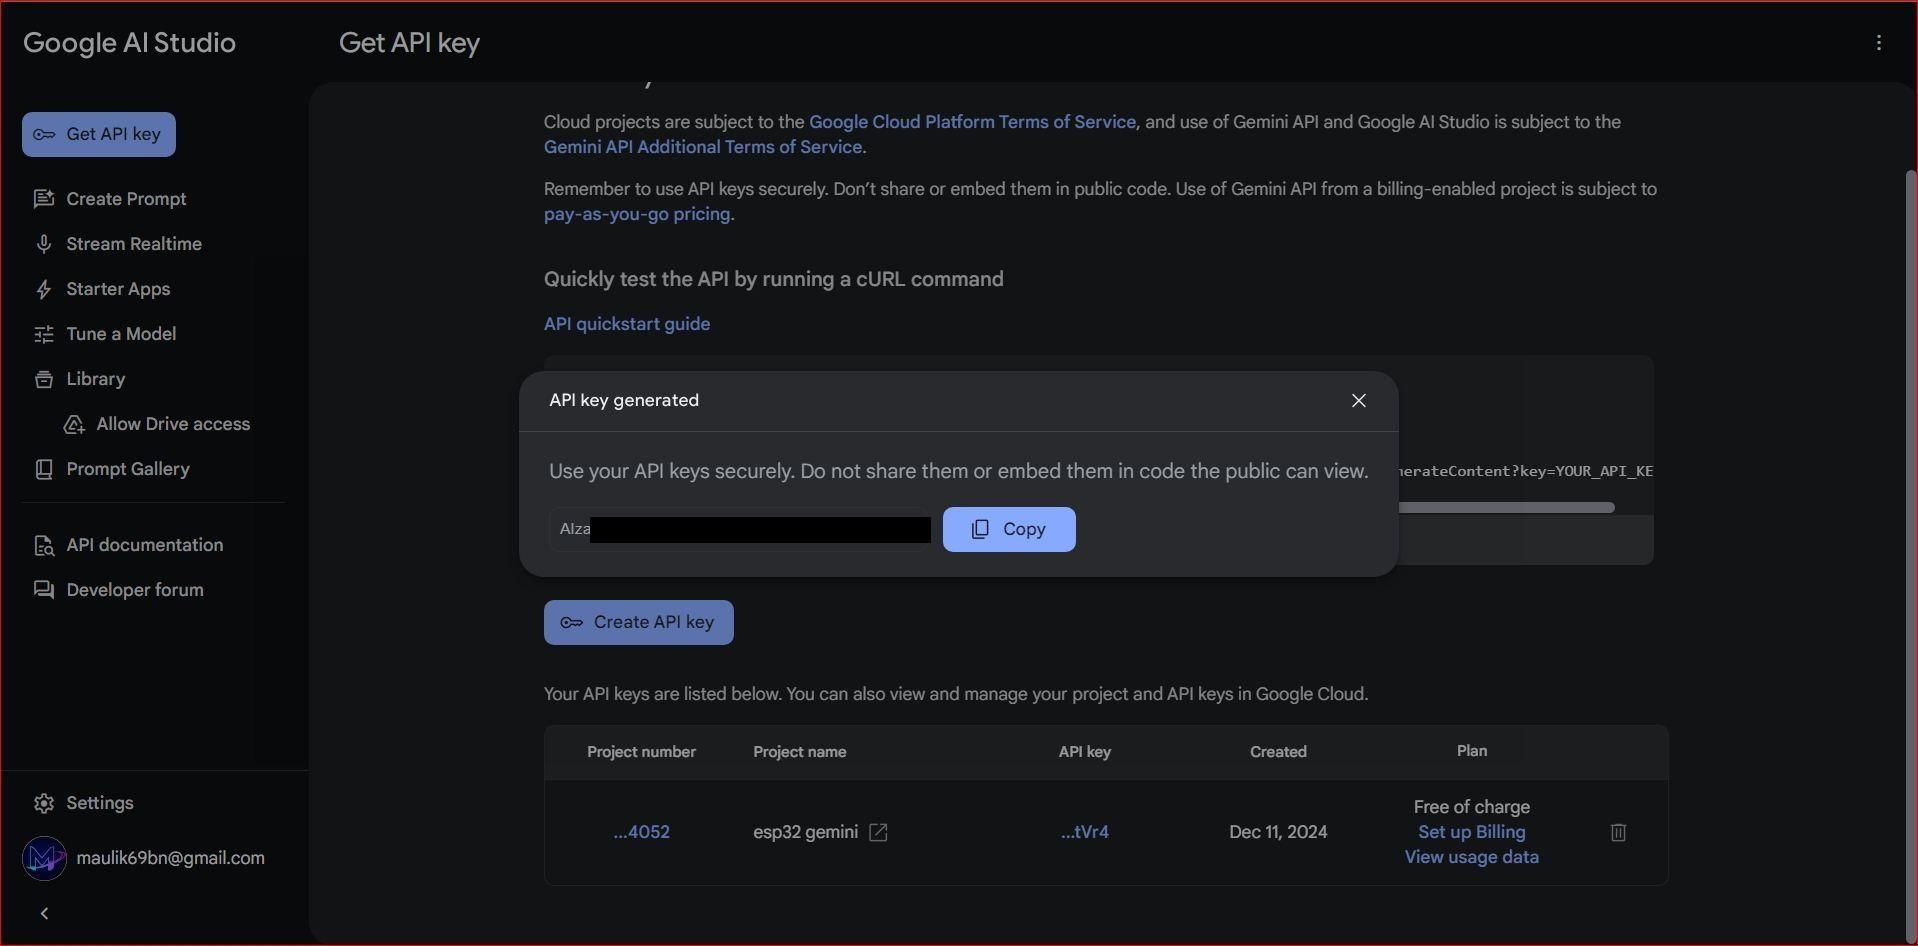Viewport: 1918px width, 946px height.
Task: Click Allow Drive access
Action: point(171,424)
